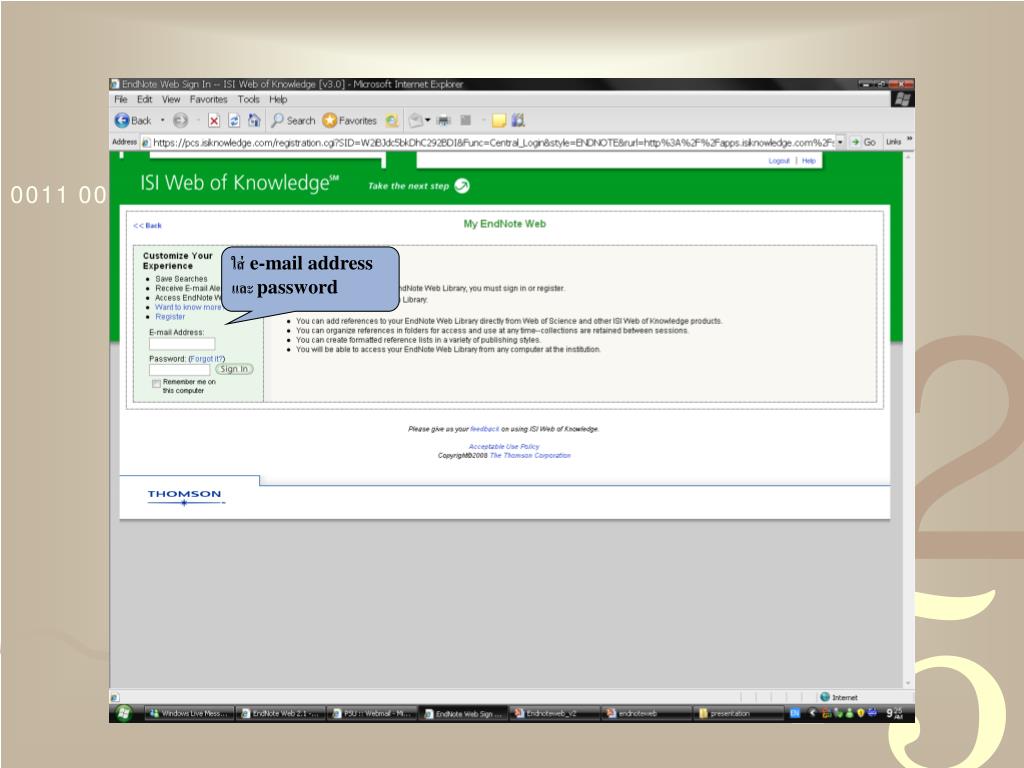This screenshot has height=768, width=1024.
Task: Switch to EndNote Web 2.1 taskbar item
Action: click(x=279, y=714)
